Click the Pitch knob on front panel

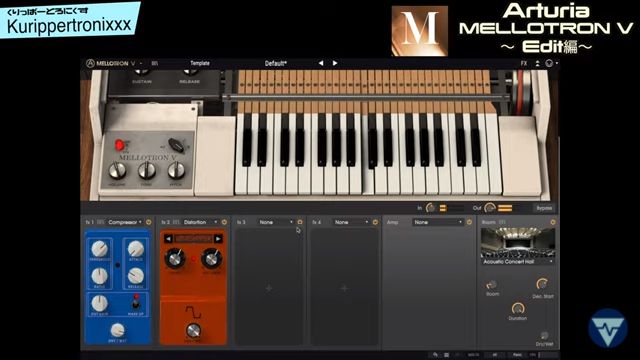176,171
